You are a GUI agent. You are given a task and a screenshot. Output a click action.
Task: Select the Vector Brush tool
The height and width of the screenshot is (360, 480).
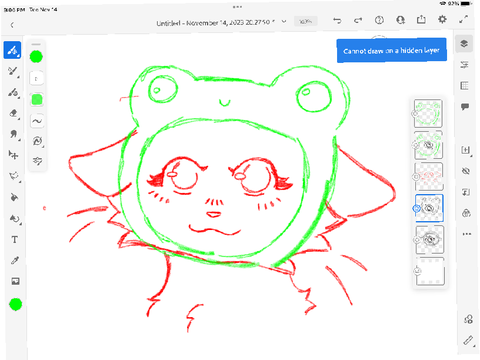pyautogui.click(x=13, y=92)
